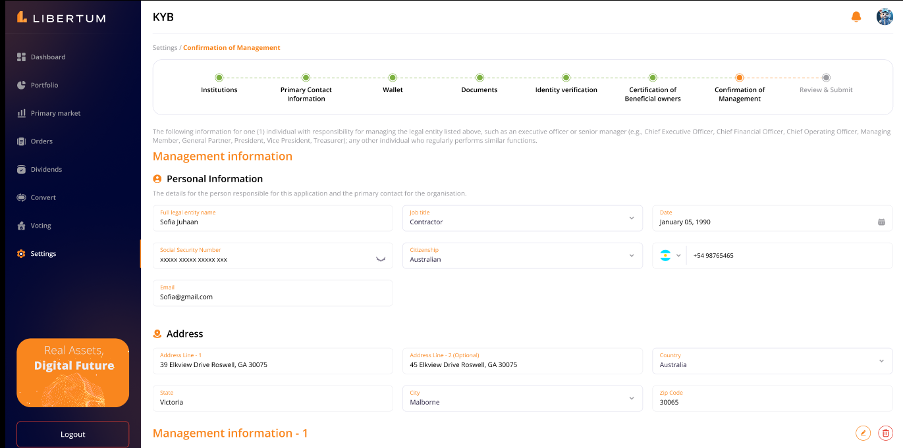Open the calendar picker in Date field
The image size is (904, 448).
[x=881, y=222]
